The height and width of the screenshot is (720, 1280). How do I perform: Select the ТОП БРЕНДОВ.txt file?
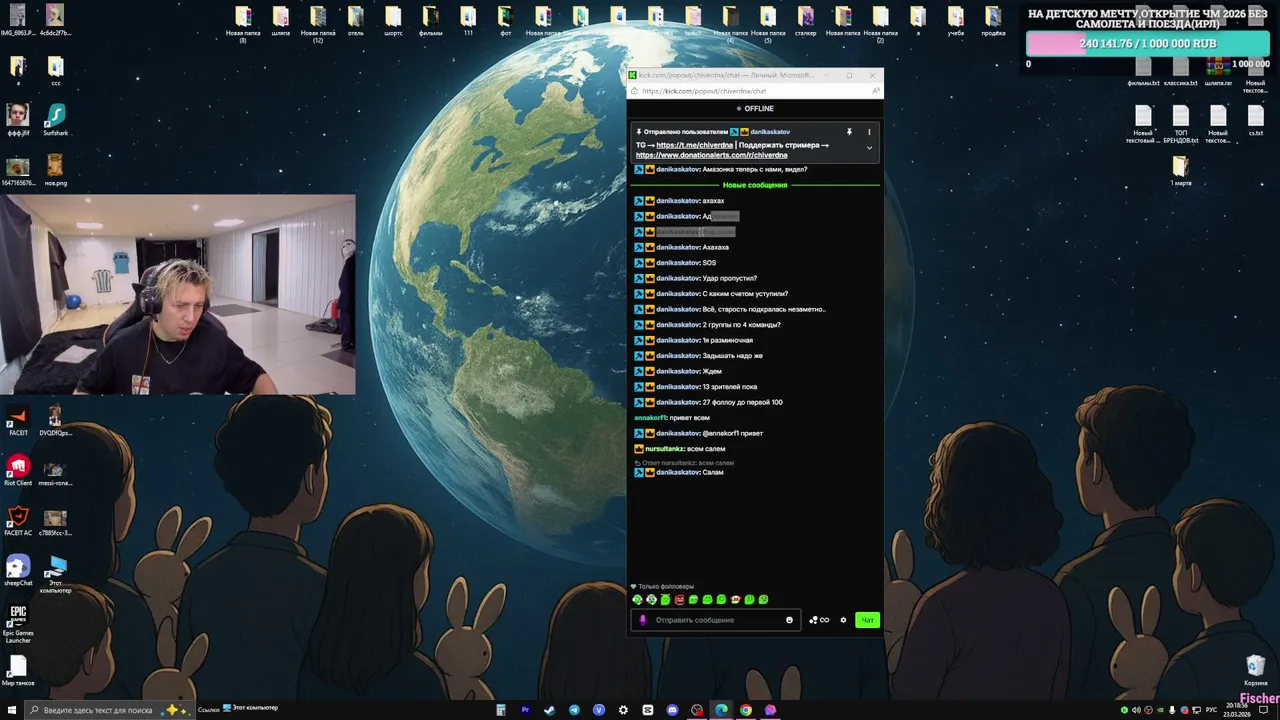click(x=1180, y=126)
